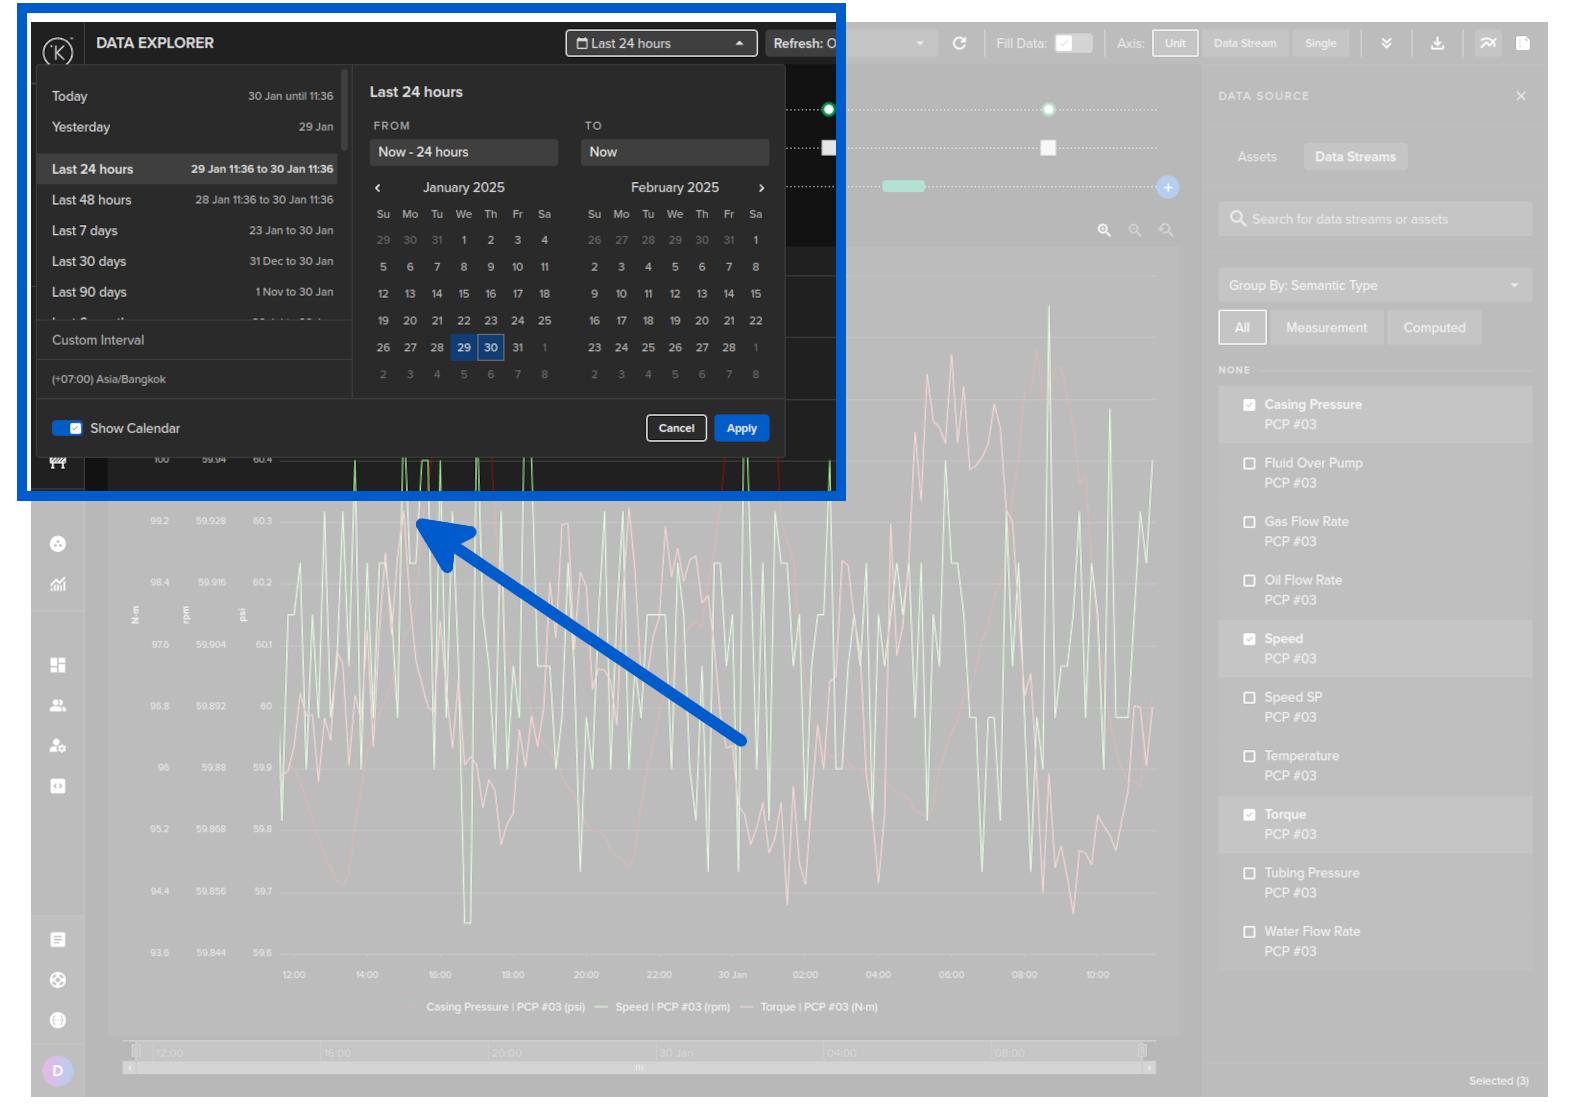Click the download icon in the toolbar
This screenshot has width=1580, height=1120.
click(x=1437, y=43)
